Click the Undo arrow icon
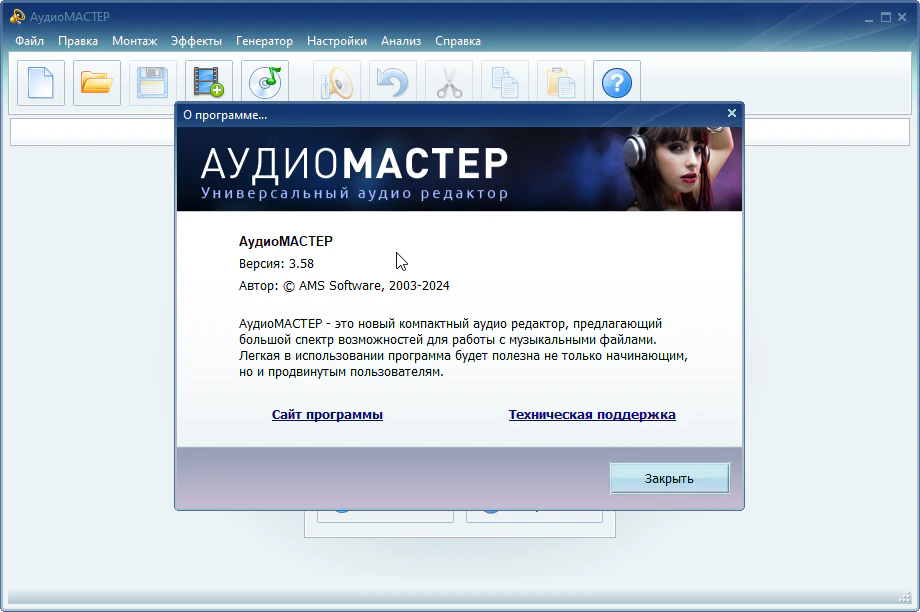 393,83
